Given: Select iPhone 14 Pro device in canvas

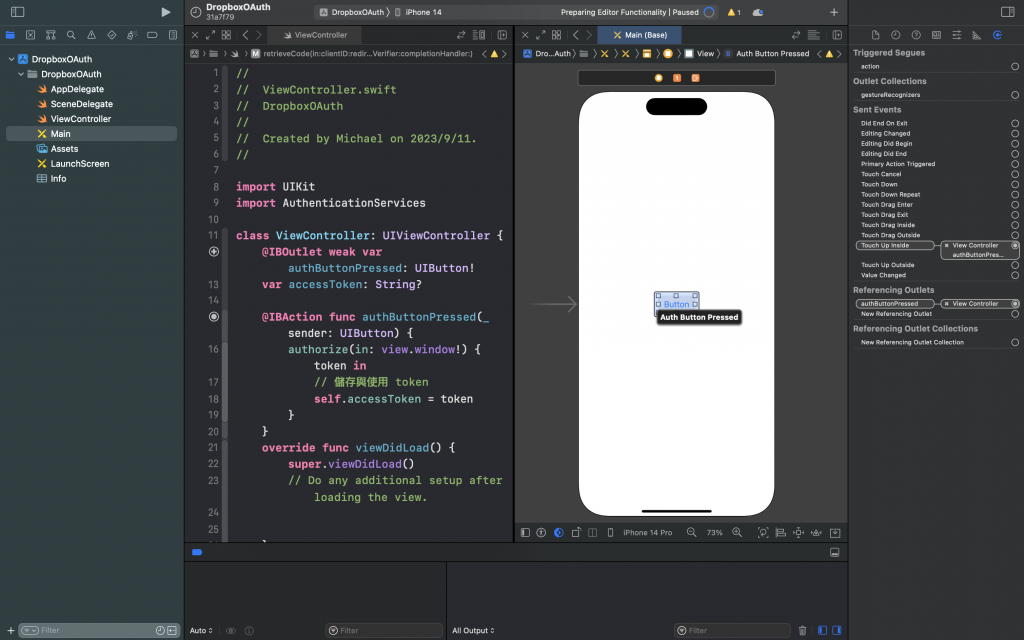Looking at the screenshot, I should [647, 532].
